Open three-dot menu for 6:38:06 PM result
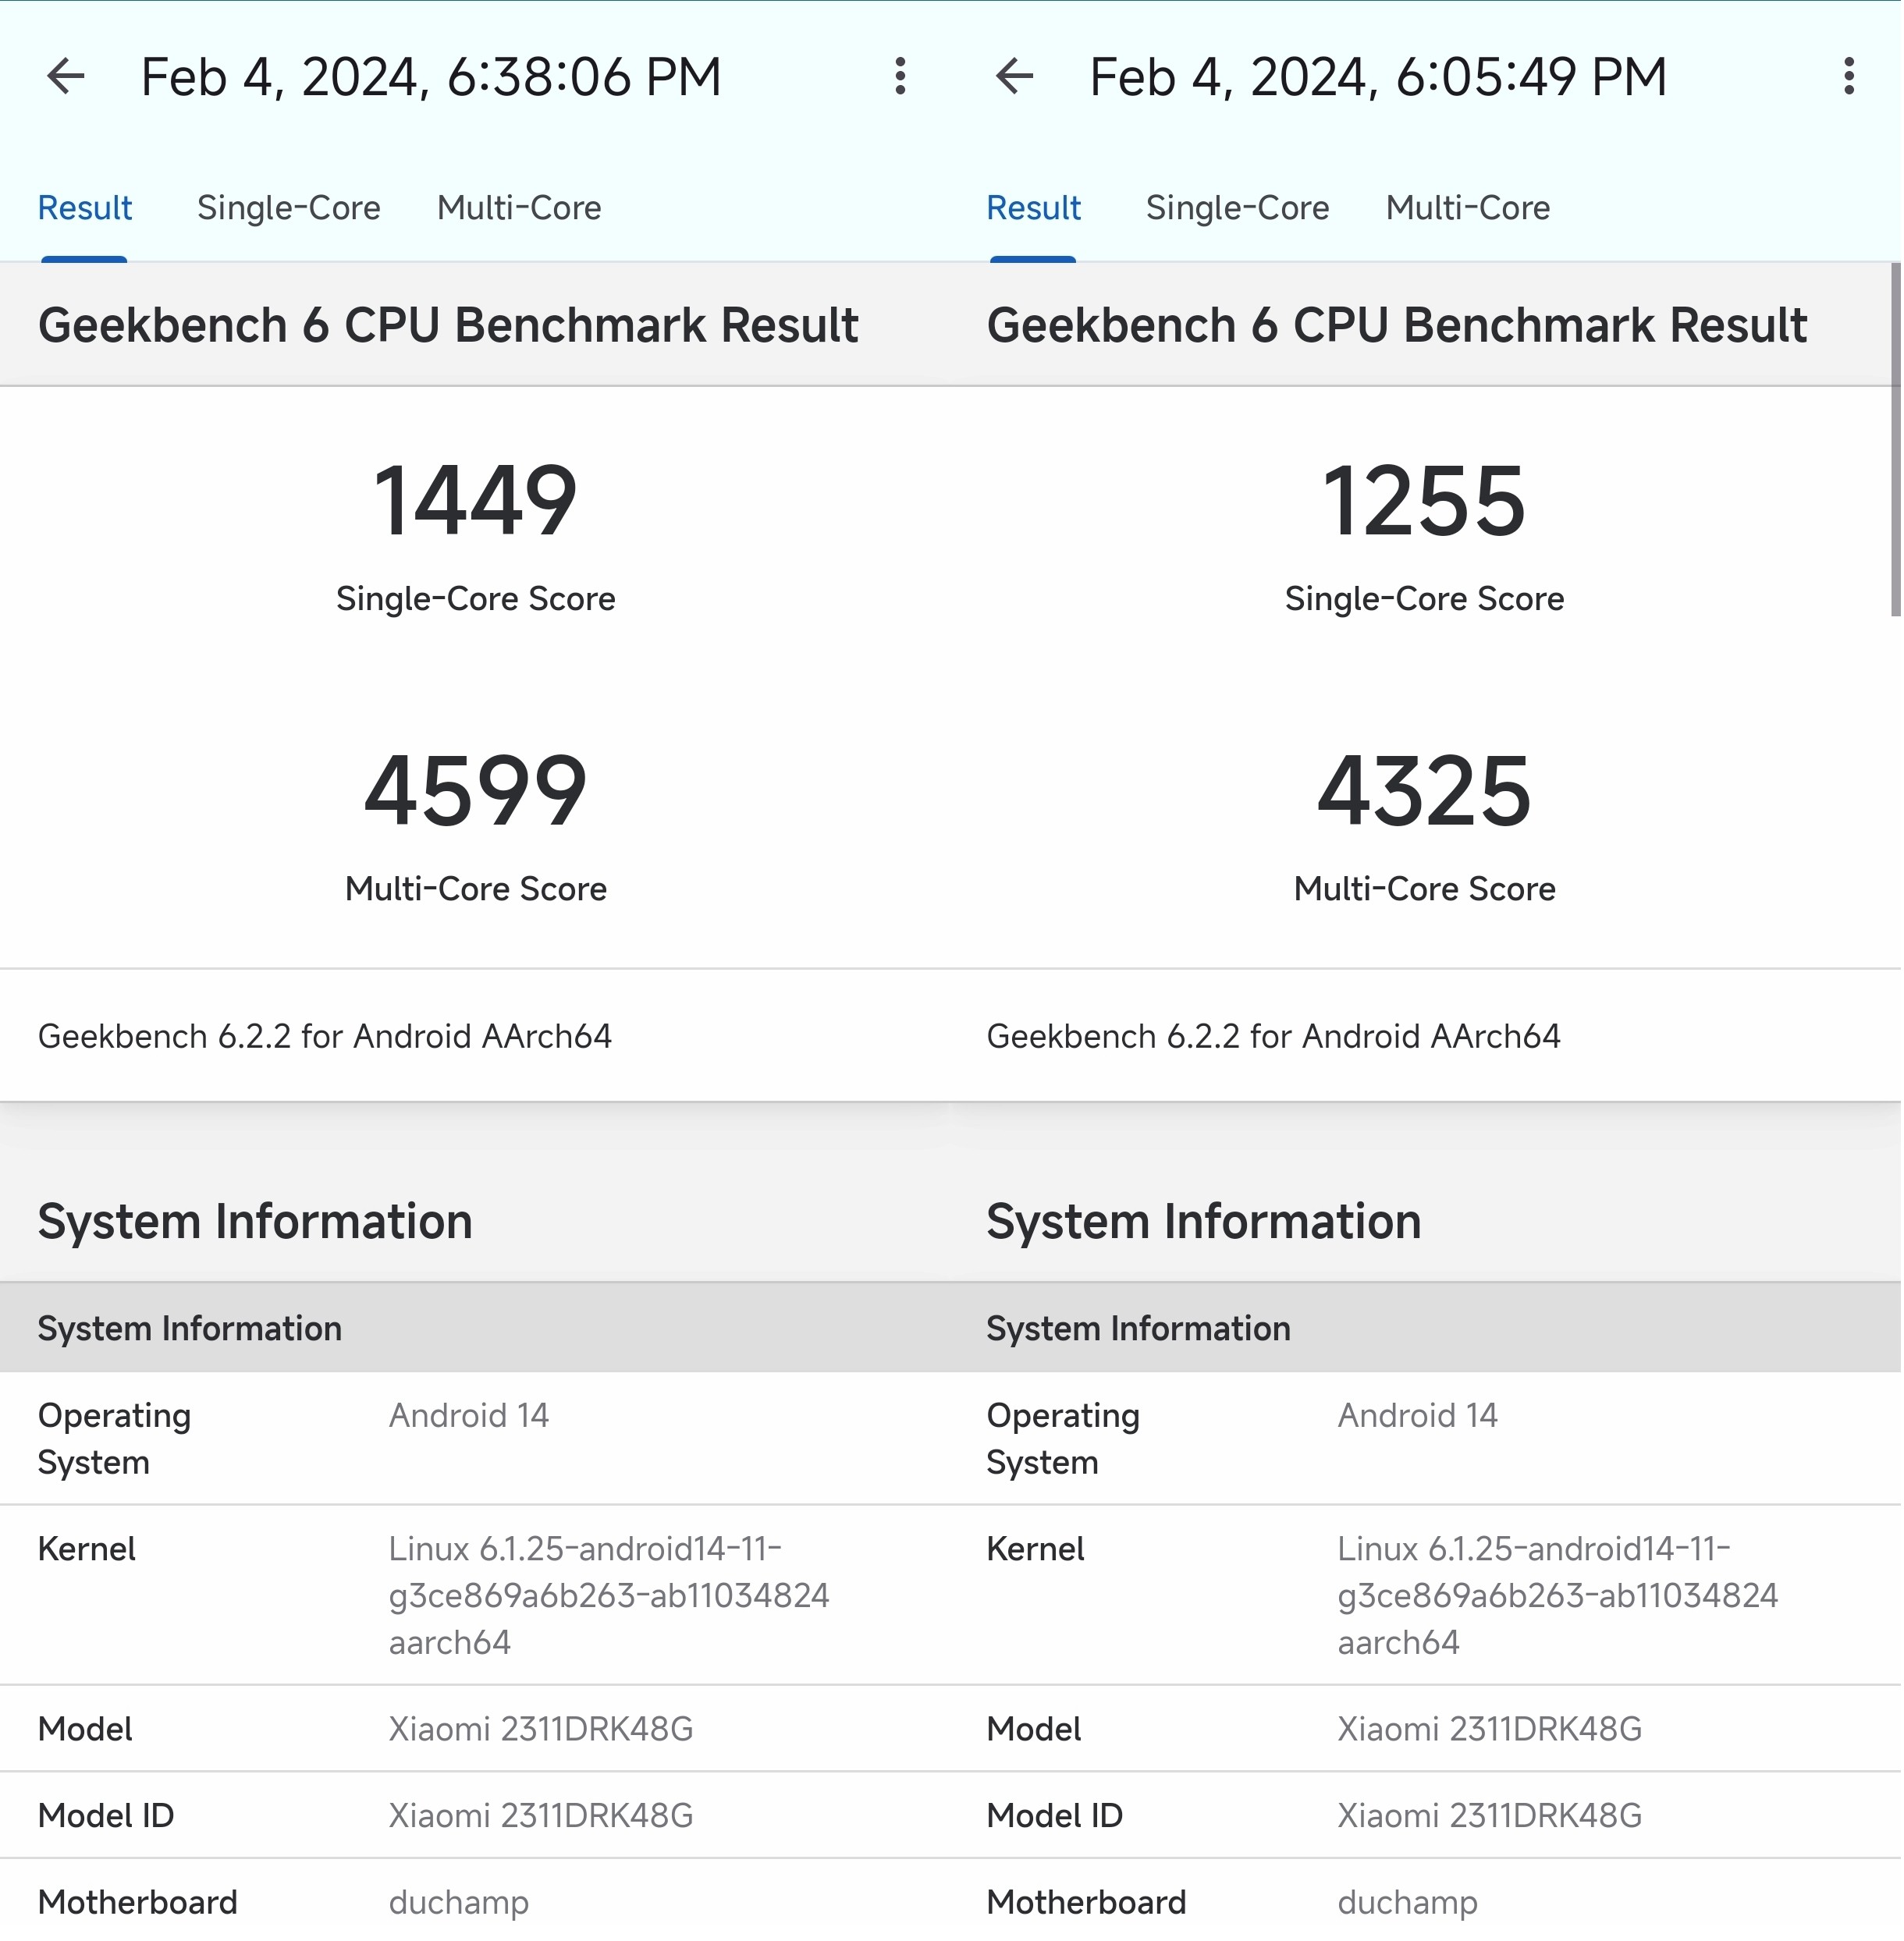The width and height of the screenshot is (1904, 1941). point(900,76)
